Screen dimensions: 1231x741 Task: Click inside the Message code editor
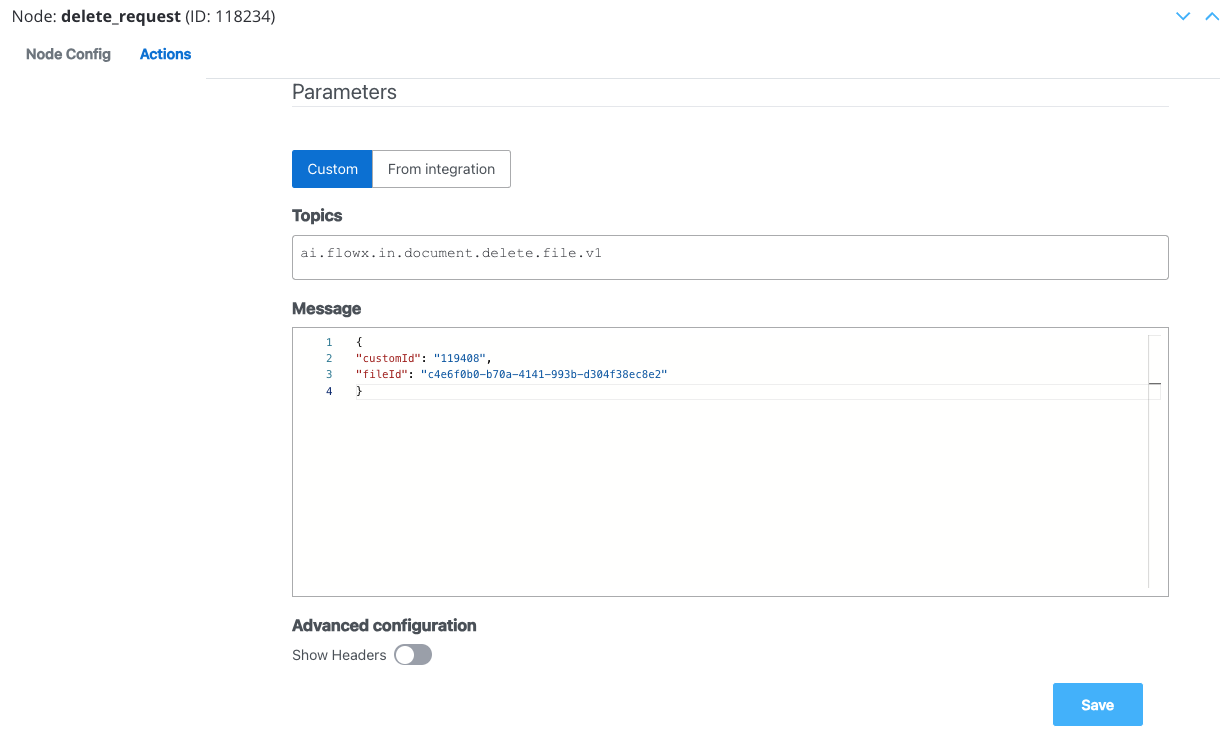pos(730,462)
